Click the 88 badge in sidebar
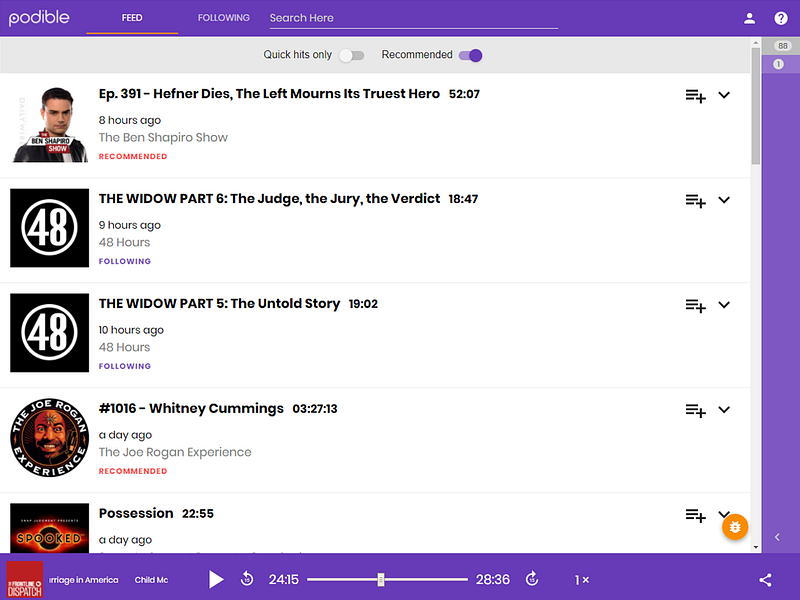 (x=783, y=46)
